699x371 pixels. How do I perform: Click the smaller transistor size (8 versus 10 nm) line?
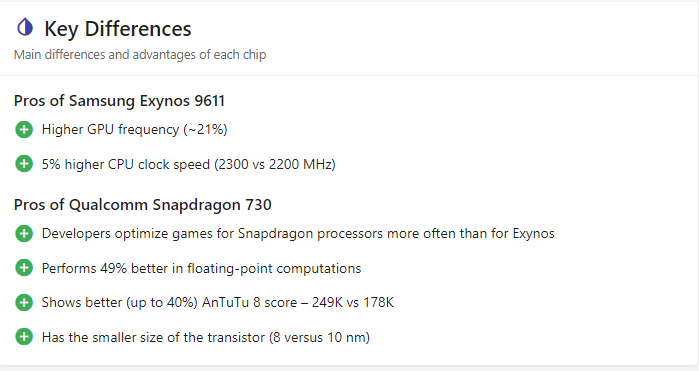point(206,337)
